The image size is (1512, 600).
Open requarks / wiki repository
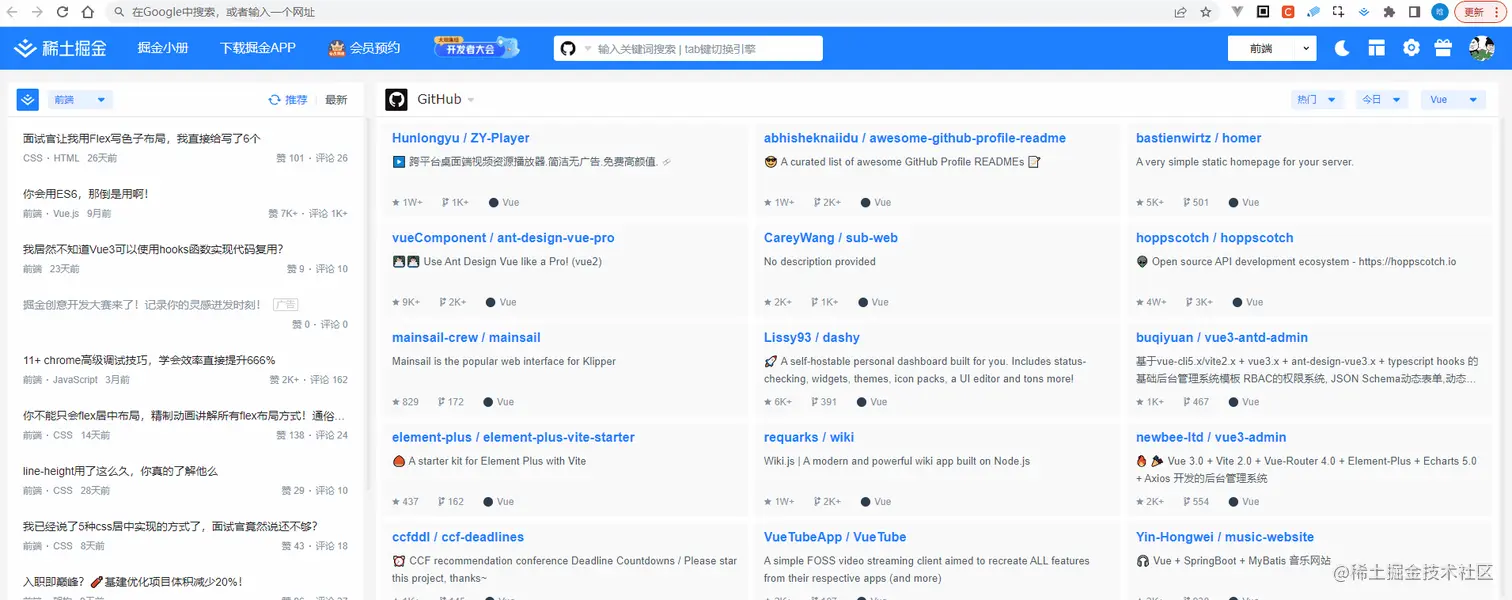coord(809,438)
